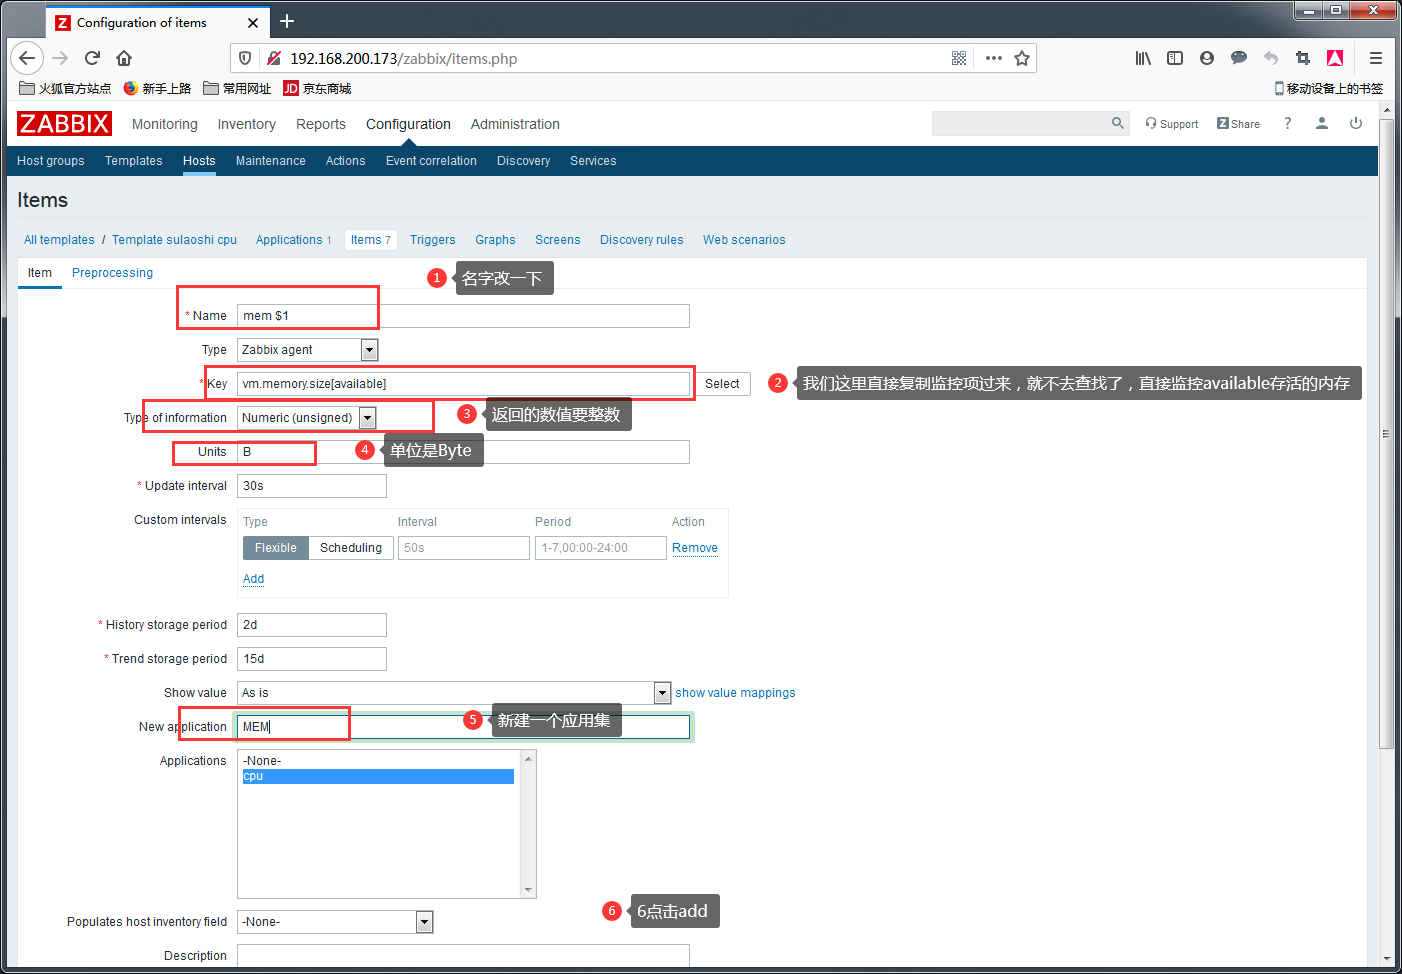This screenshot has height=974, width=1402.
Task: Open the screenshot crop tool icon
Action: 1302,58
